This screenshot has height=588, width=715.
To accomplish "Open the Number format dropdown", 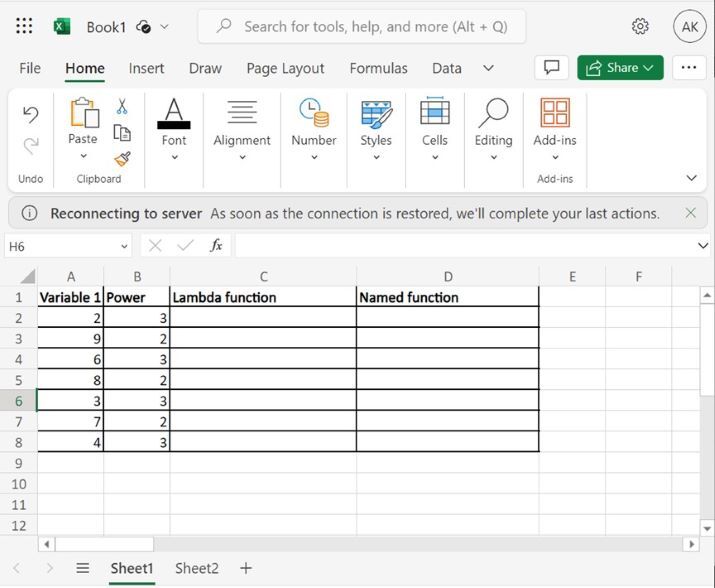I will pyautogui.click(x=314, y=125).
